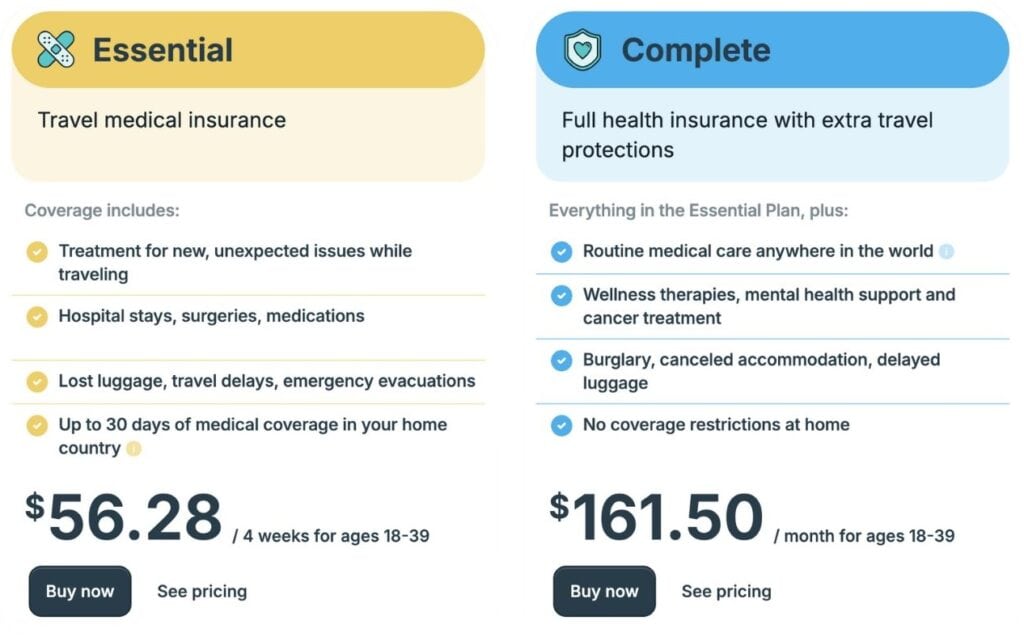Image resolution: width=1024 pixels, height=637 pixels.
Task: Click info icon beside home country coverage
Action: [134, 449]
